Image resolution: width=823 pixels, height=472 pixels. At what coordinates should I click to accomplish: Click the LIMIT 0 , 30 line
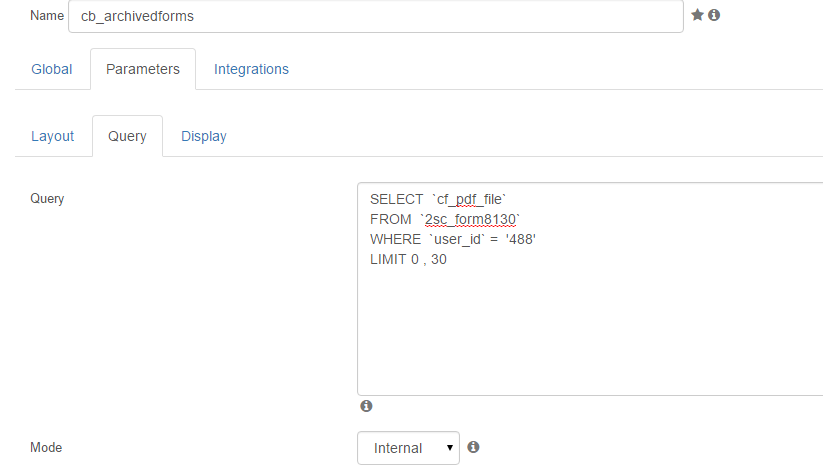[x=408, y=259]
